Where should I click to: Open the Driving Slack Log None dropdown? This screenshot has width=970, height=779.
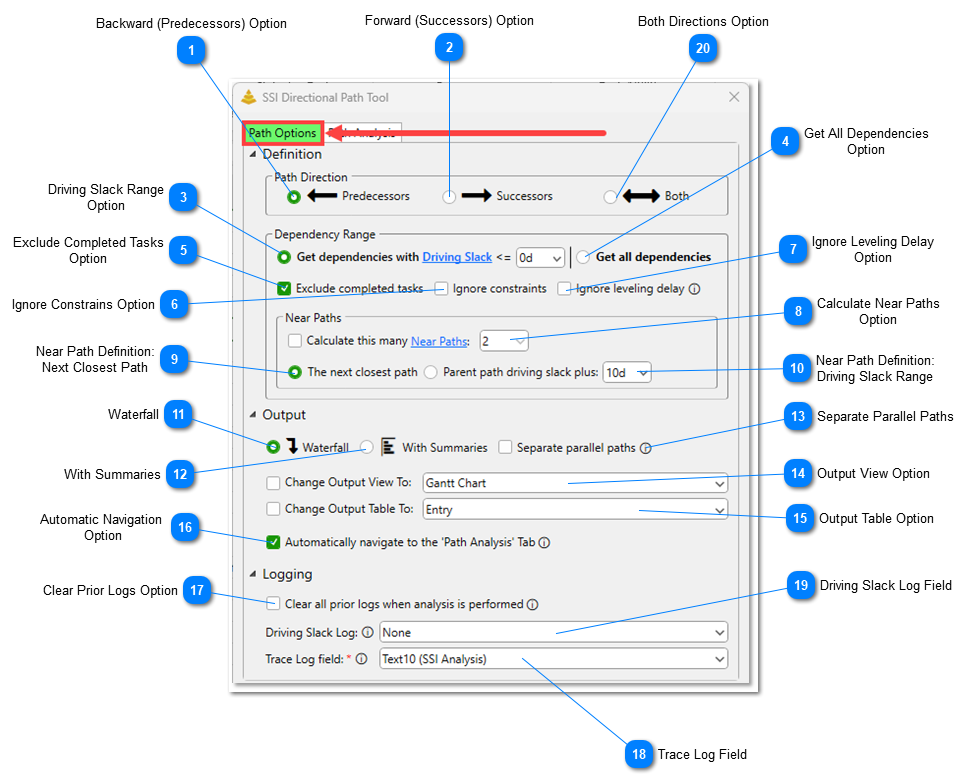pos(553,632)
